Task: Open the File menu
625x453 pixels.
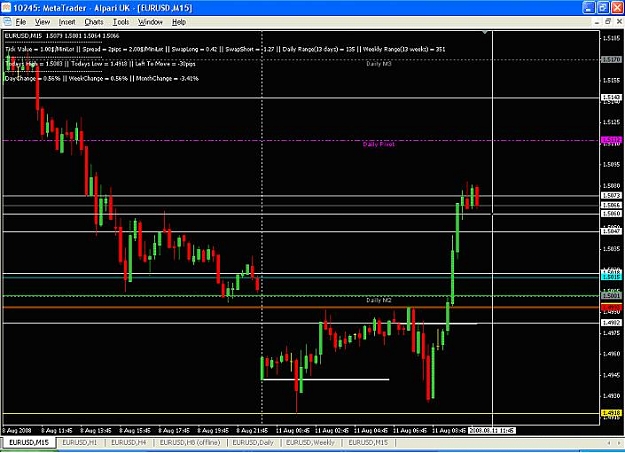Action: (21, 22)
